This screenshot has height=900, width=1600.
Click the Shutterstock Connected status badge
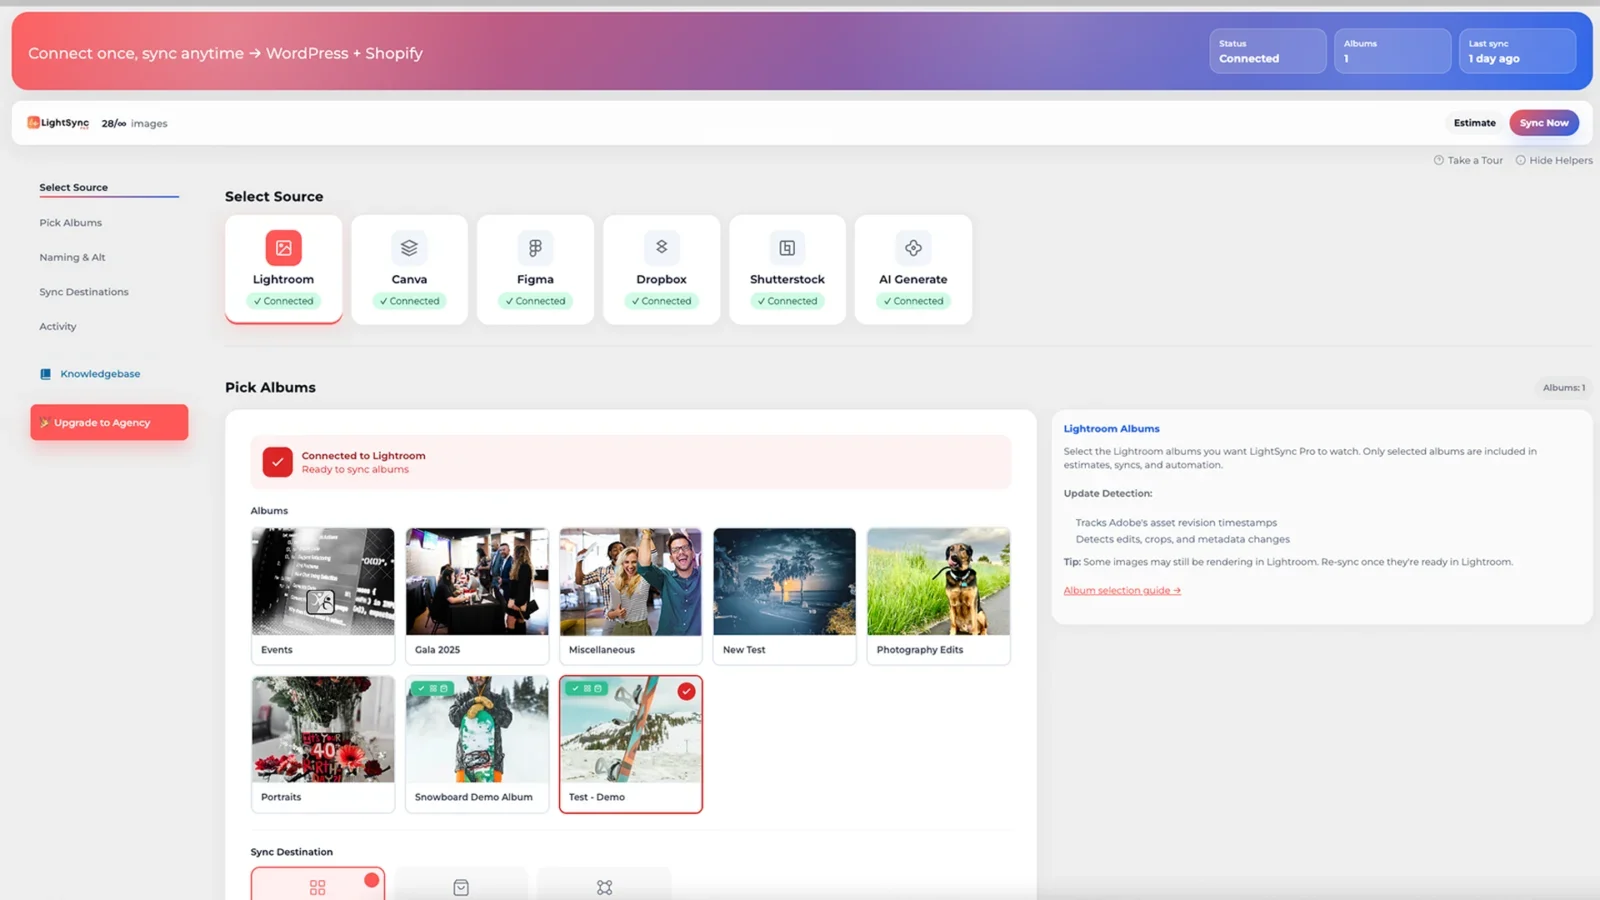click(787, 301)
